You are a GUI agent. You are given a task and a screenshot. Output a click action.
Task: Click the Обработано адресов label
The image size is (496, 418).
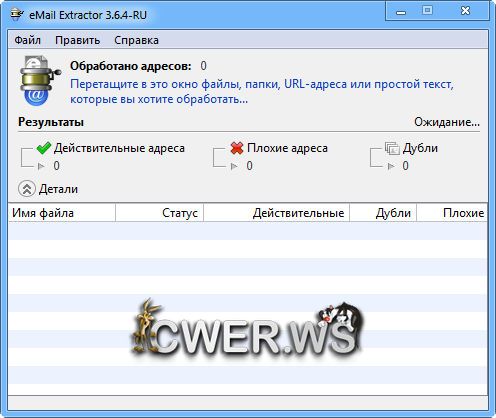coord(131,66)
